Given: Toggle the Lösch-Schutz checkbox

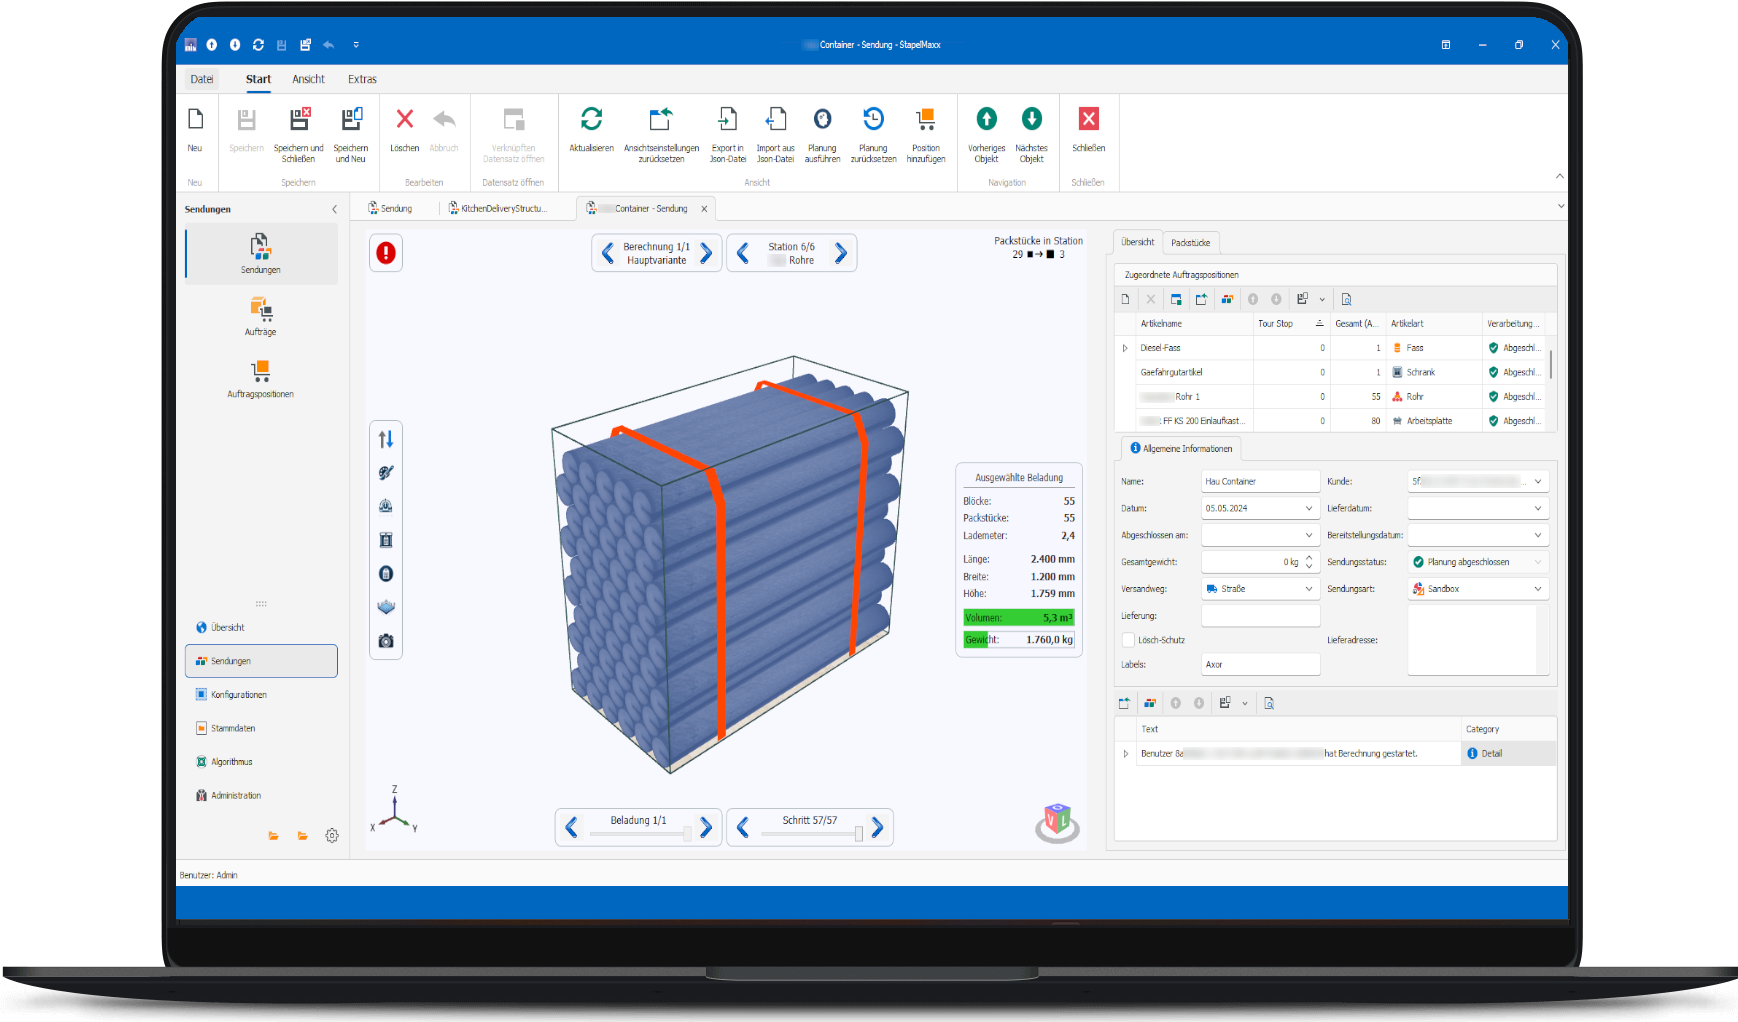Looking at the screenshot, I should [x=1128, y=640].
